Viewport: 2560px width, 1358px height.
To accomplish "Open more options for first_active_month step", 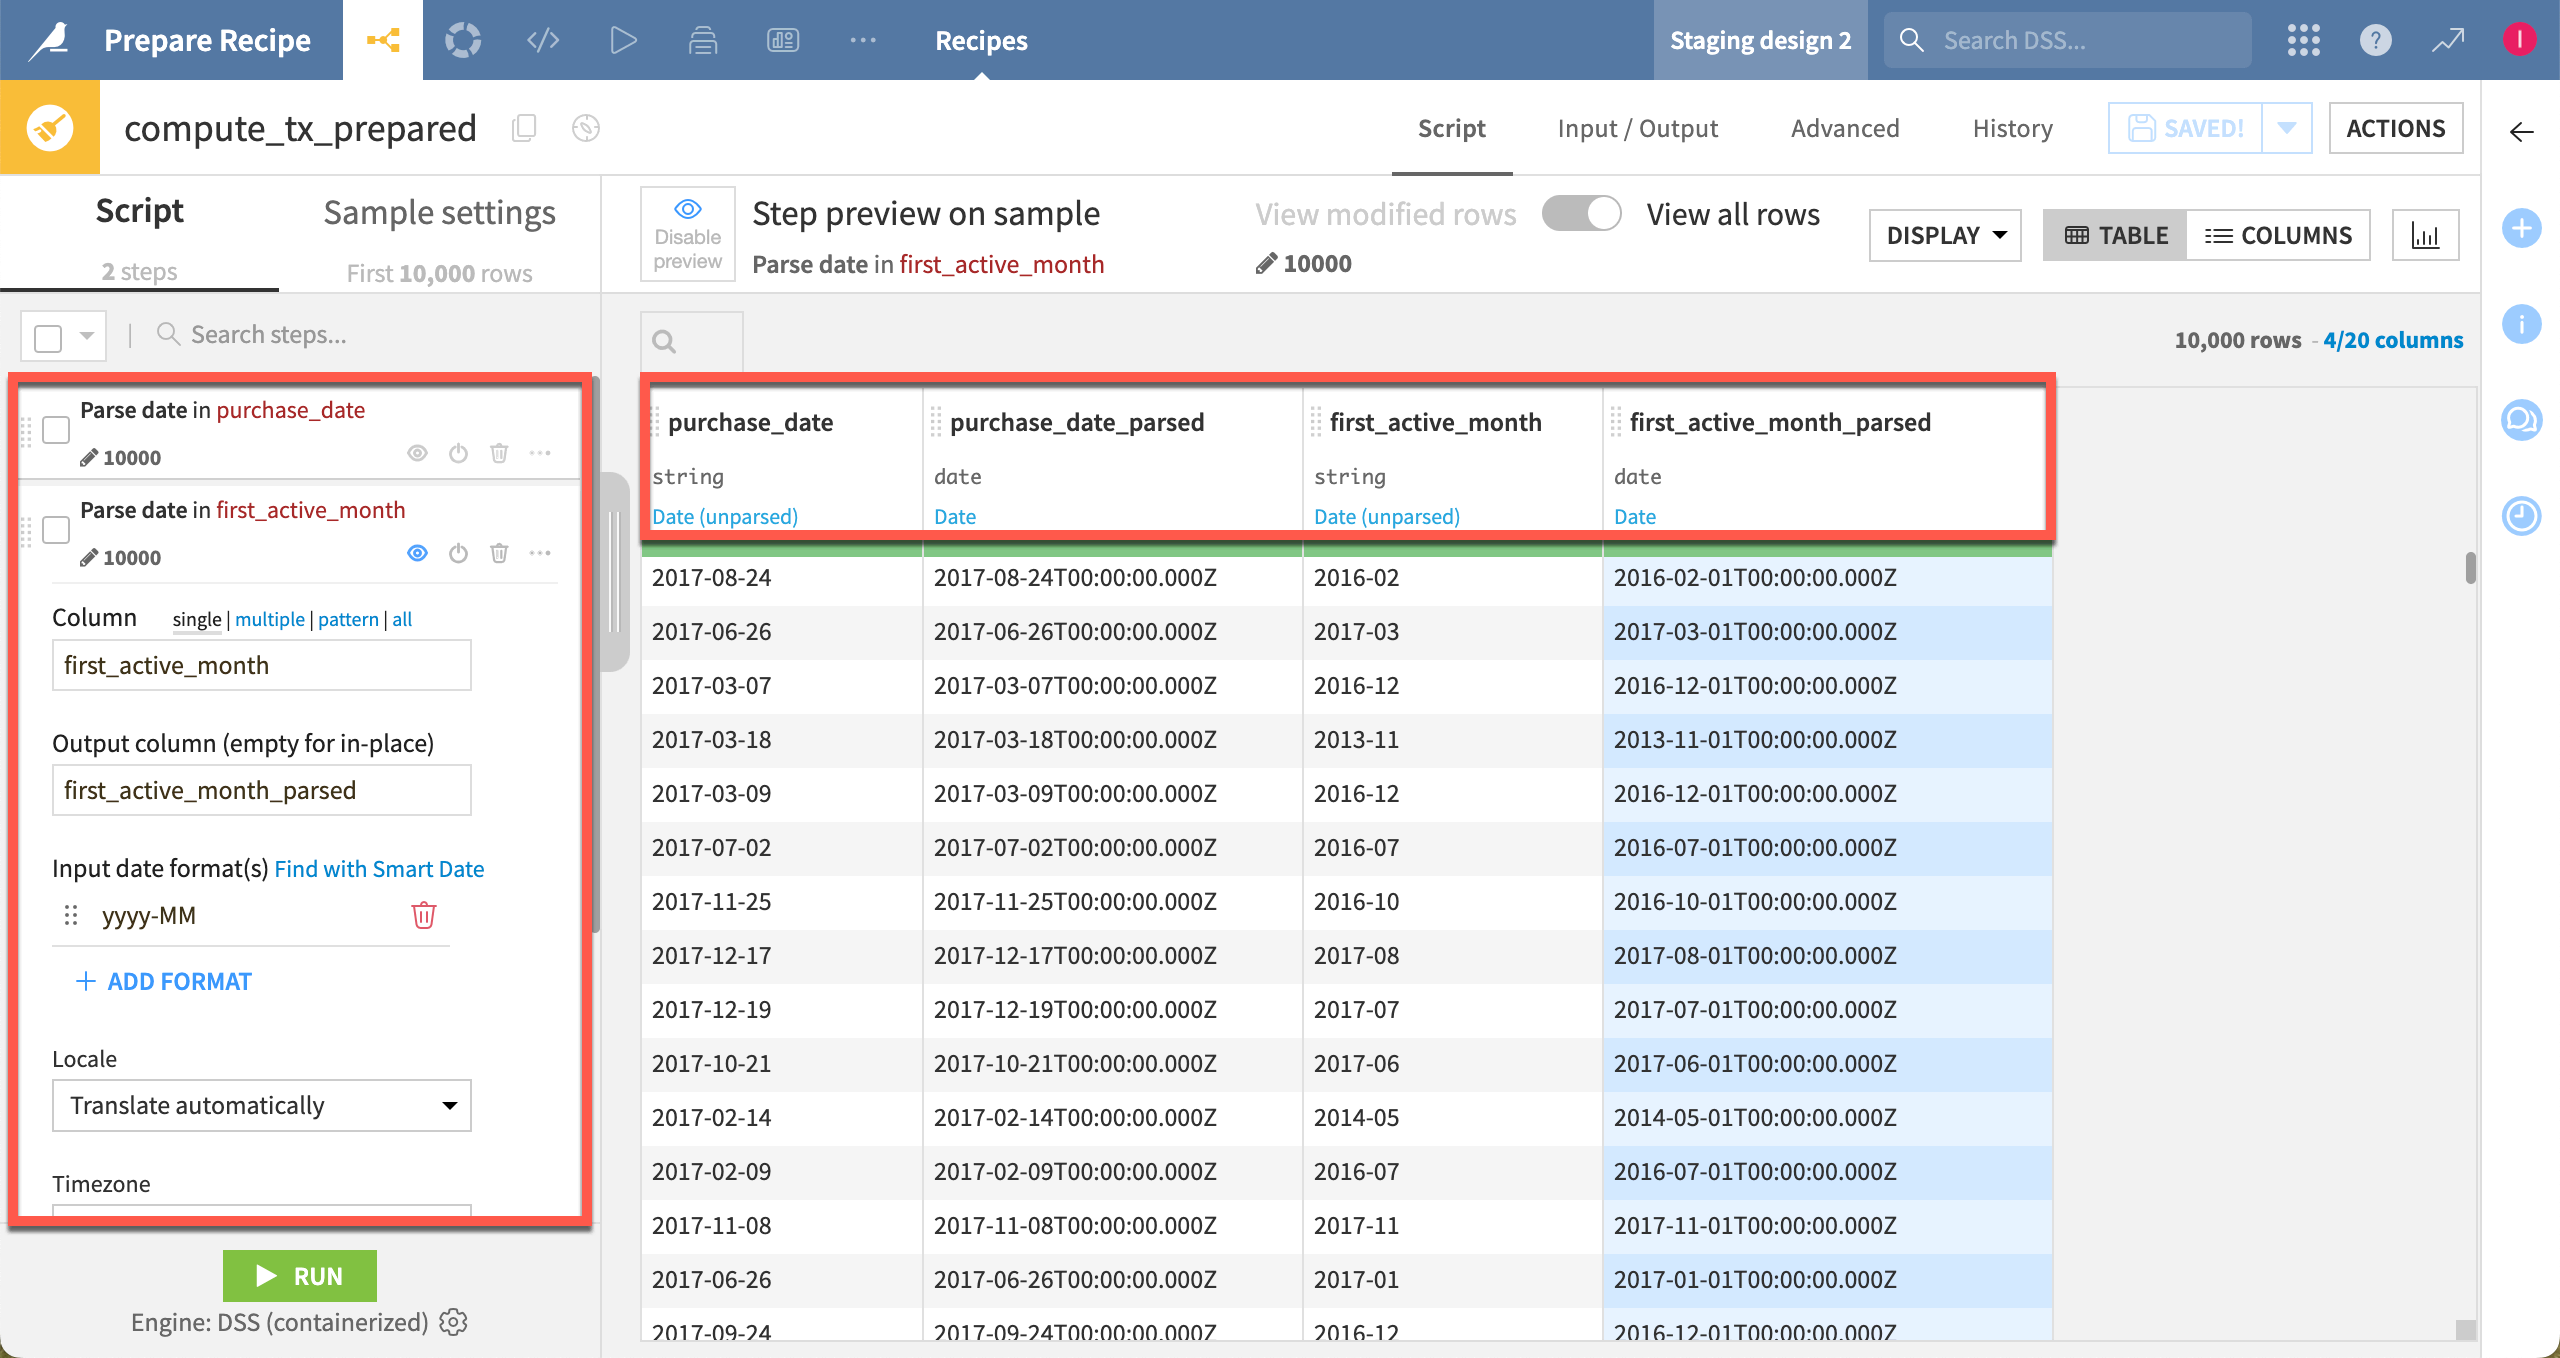I will (x=540, y=553).
